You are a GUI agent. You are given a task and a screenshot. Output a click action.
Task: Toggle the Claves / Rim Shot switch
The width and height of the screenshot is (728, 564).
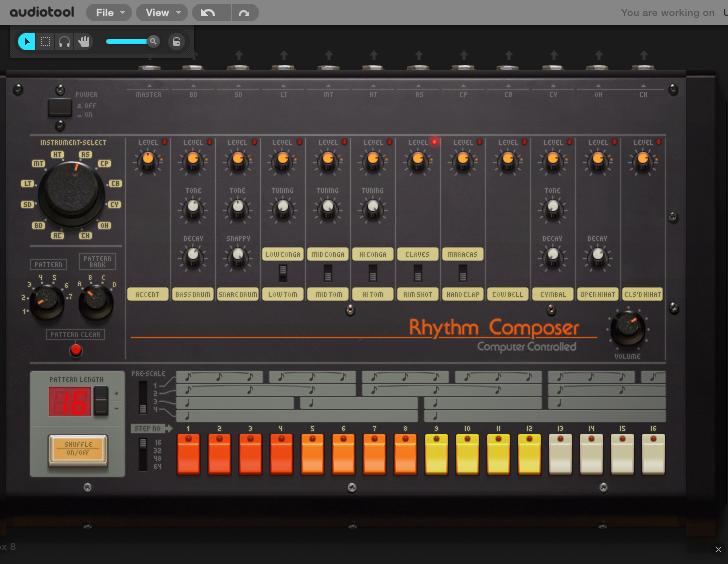[x=418, y=273]
